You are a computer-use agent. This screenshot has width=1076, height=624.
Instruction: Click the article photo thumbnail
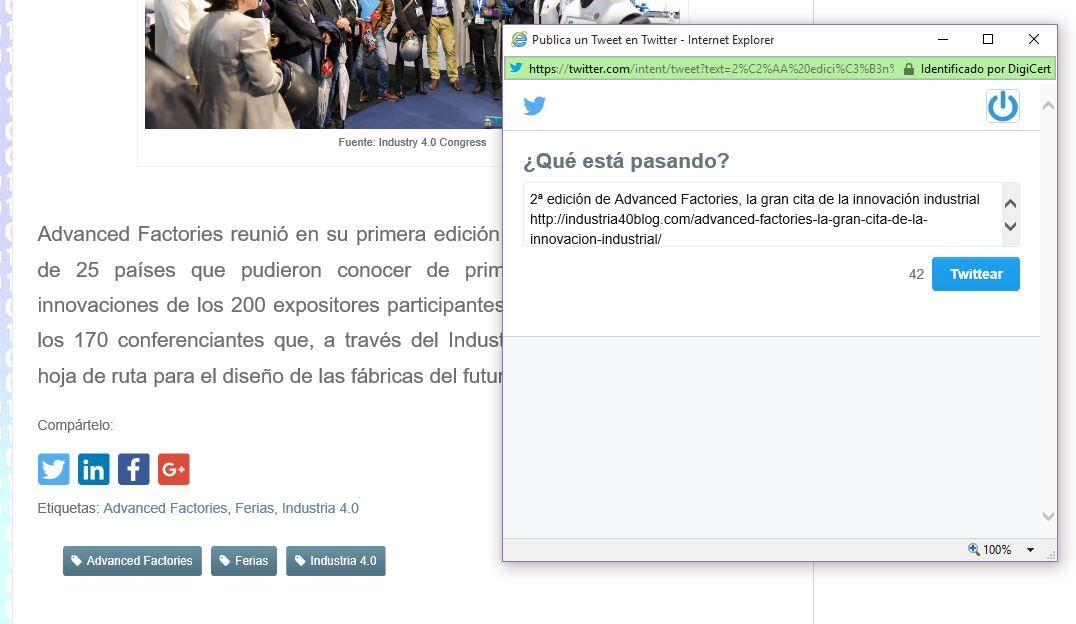coord(323,64)
